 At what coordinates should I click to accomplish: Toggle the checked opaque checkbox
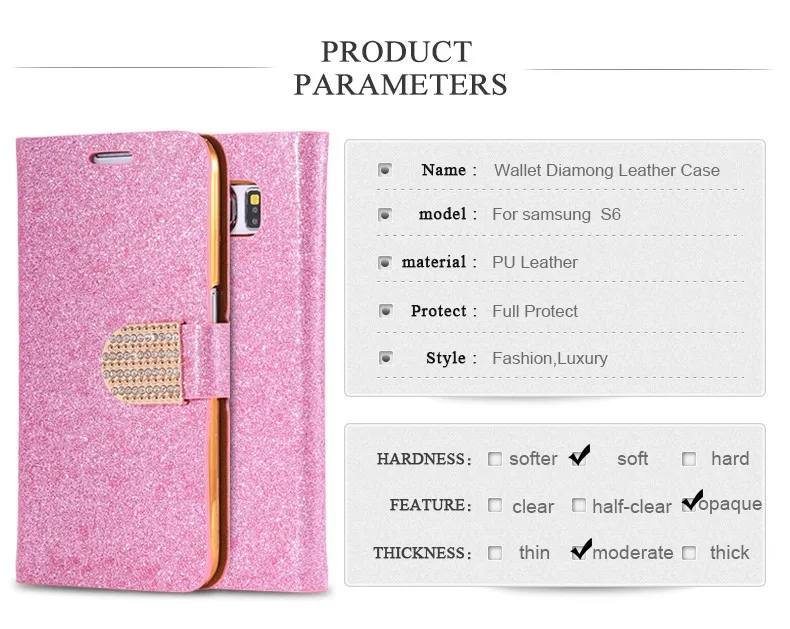pyautogui.click(x=691, y=502)
